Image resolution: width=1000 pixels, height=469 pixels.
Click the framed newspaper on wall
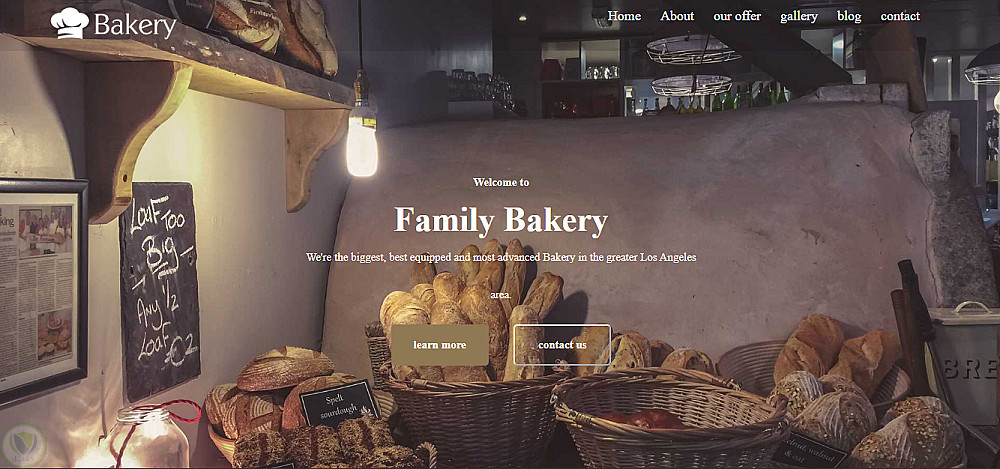[42, 290]
